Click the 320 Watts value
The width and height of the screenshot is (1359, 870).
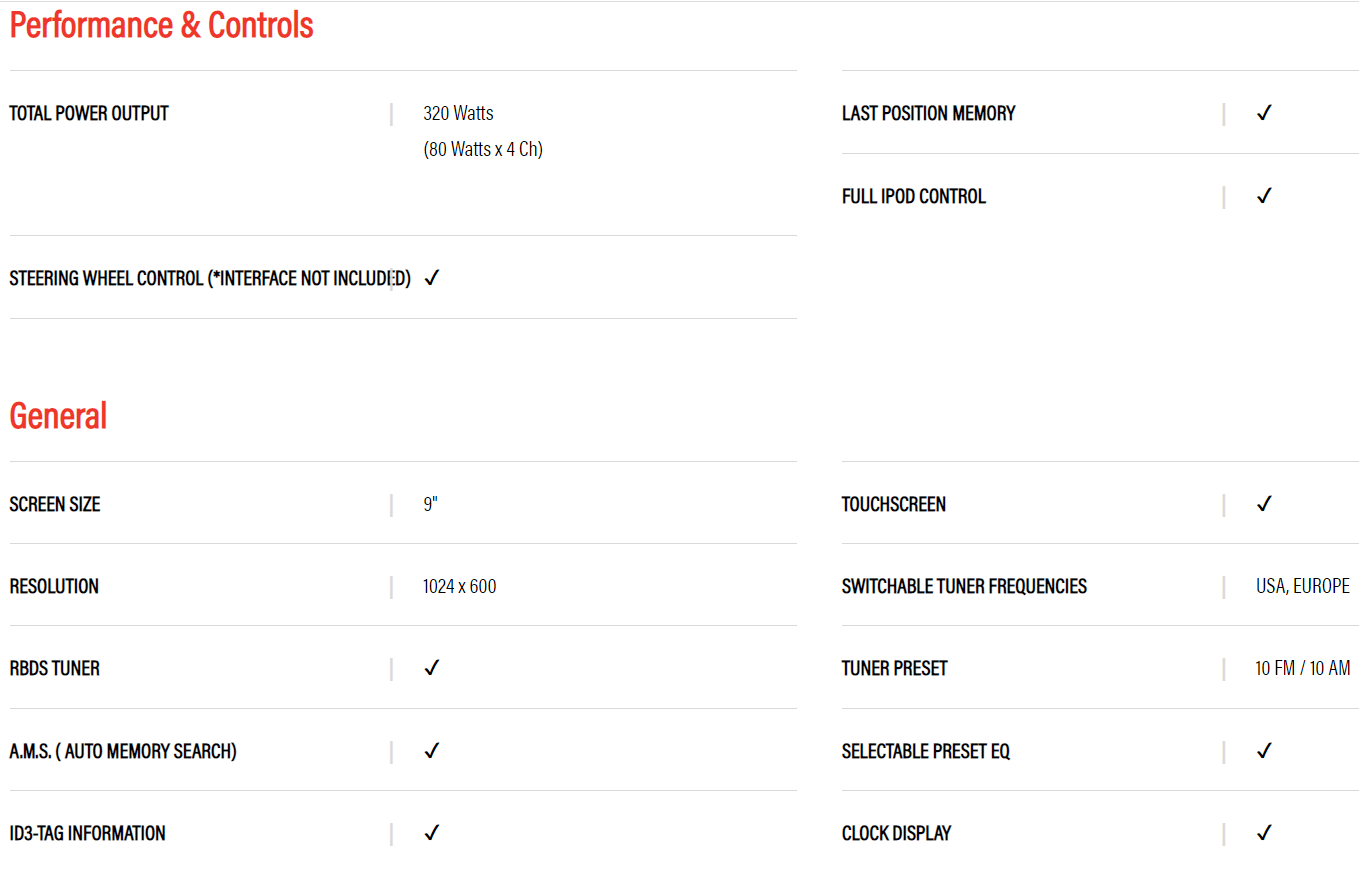pos(458,113)
